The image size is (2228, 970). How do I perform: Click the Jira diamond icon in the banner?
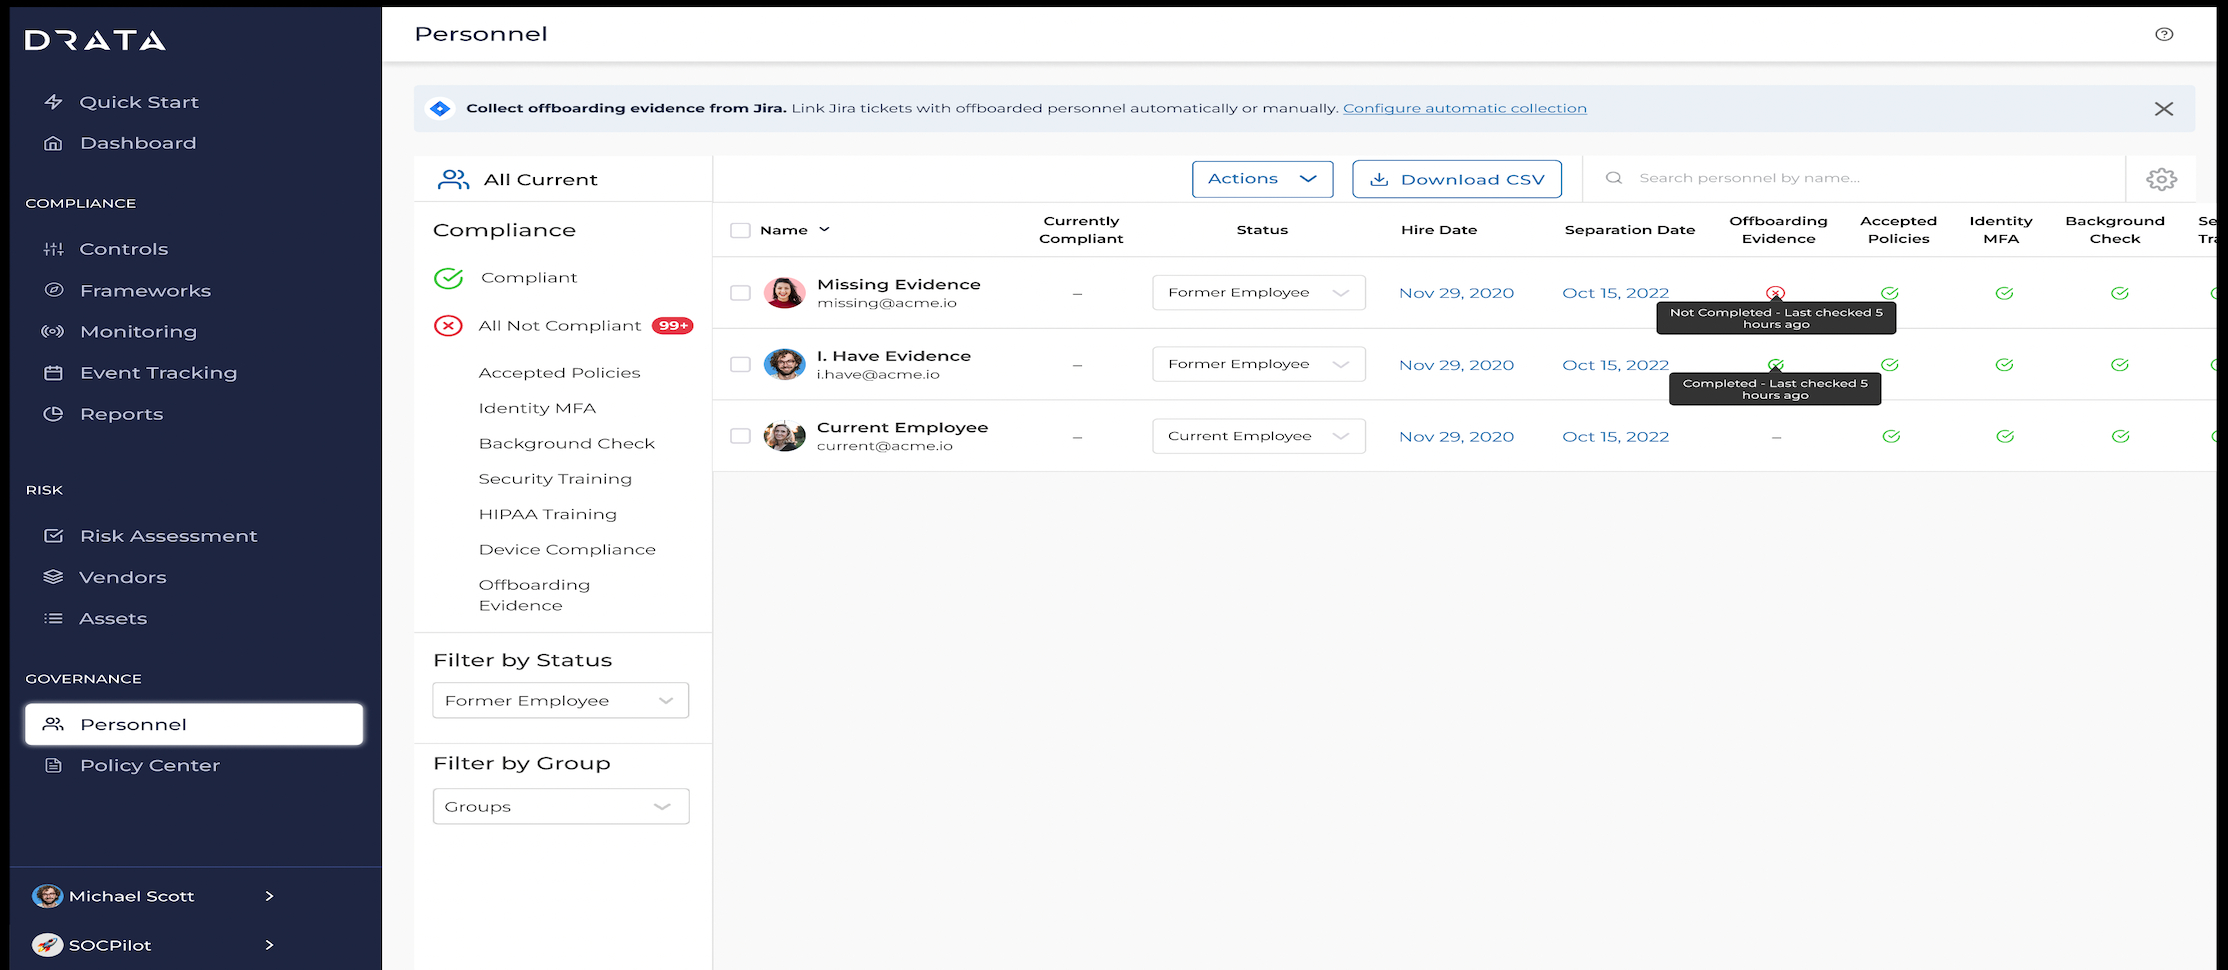click(440, 108)
